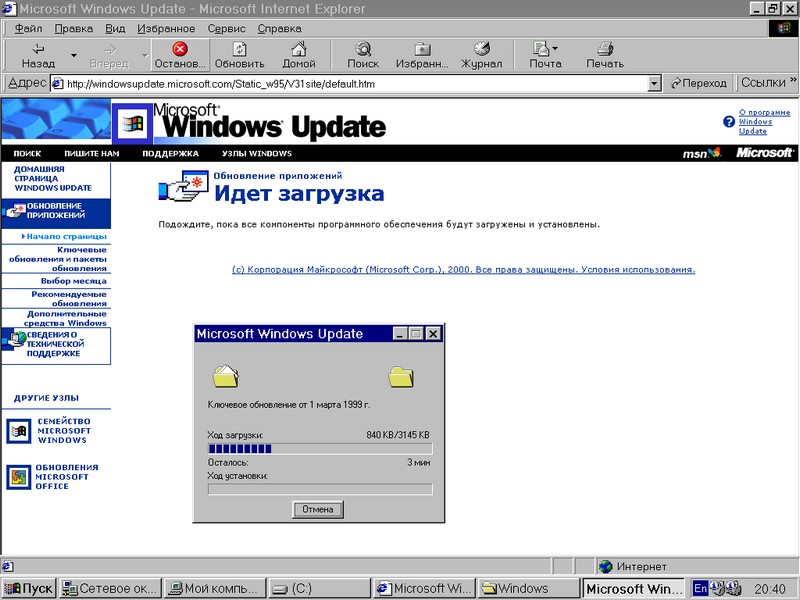Click the Microsoft logo in navigation bar

pyautogui.click(x=764, y=153)
